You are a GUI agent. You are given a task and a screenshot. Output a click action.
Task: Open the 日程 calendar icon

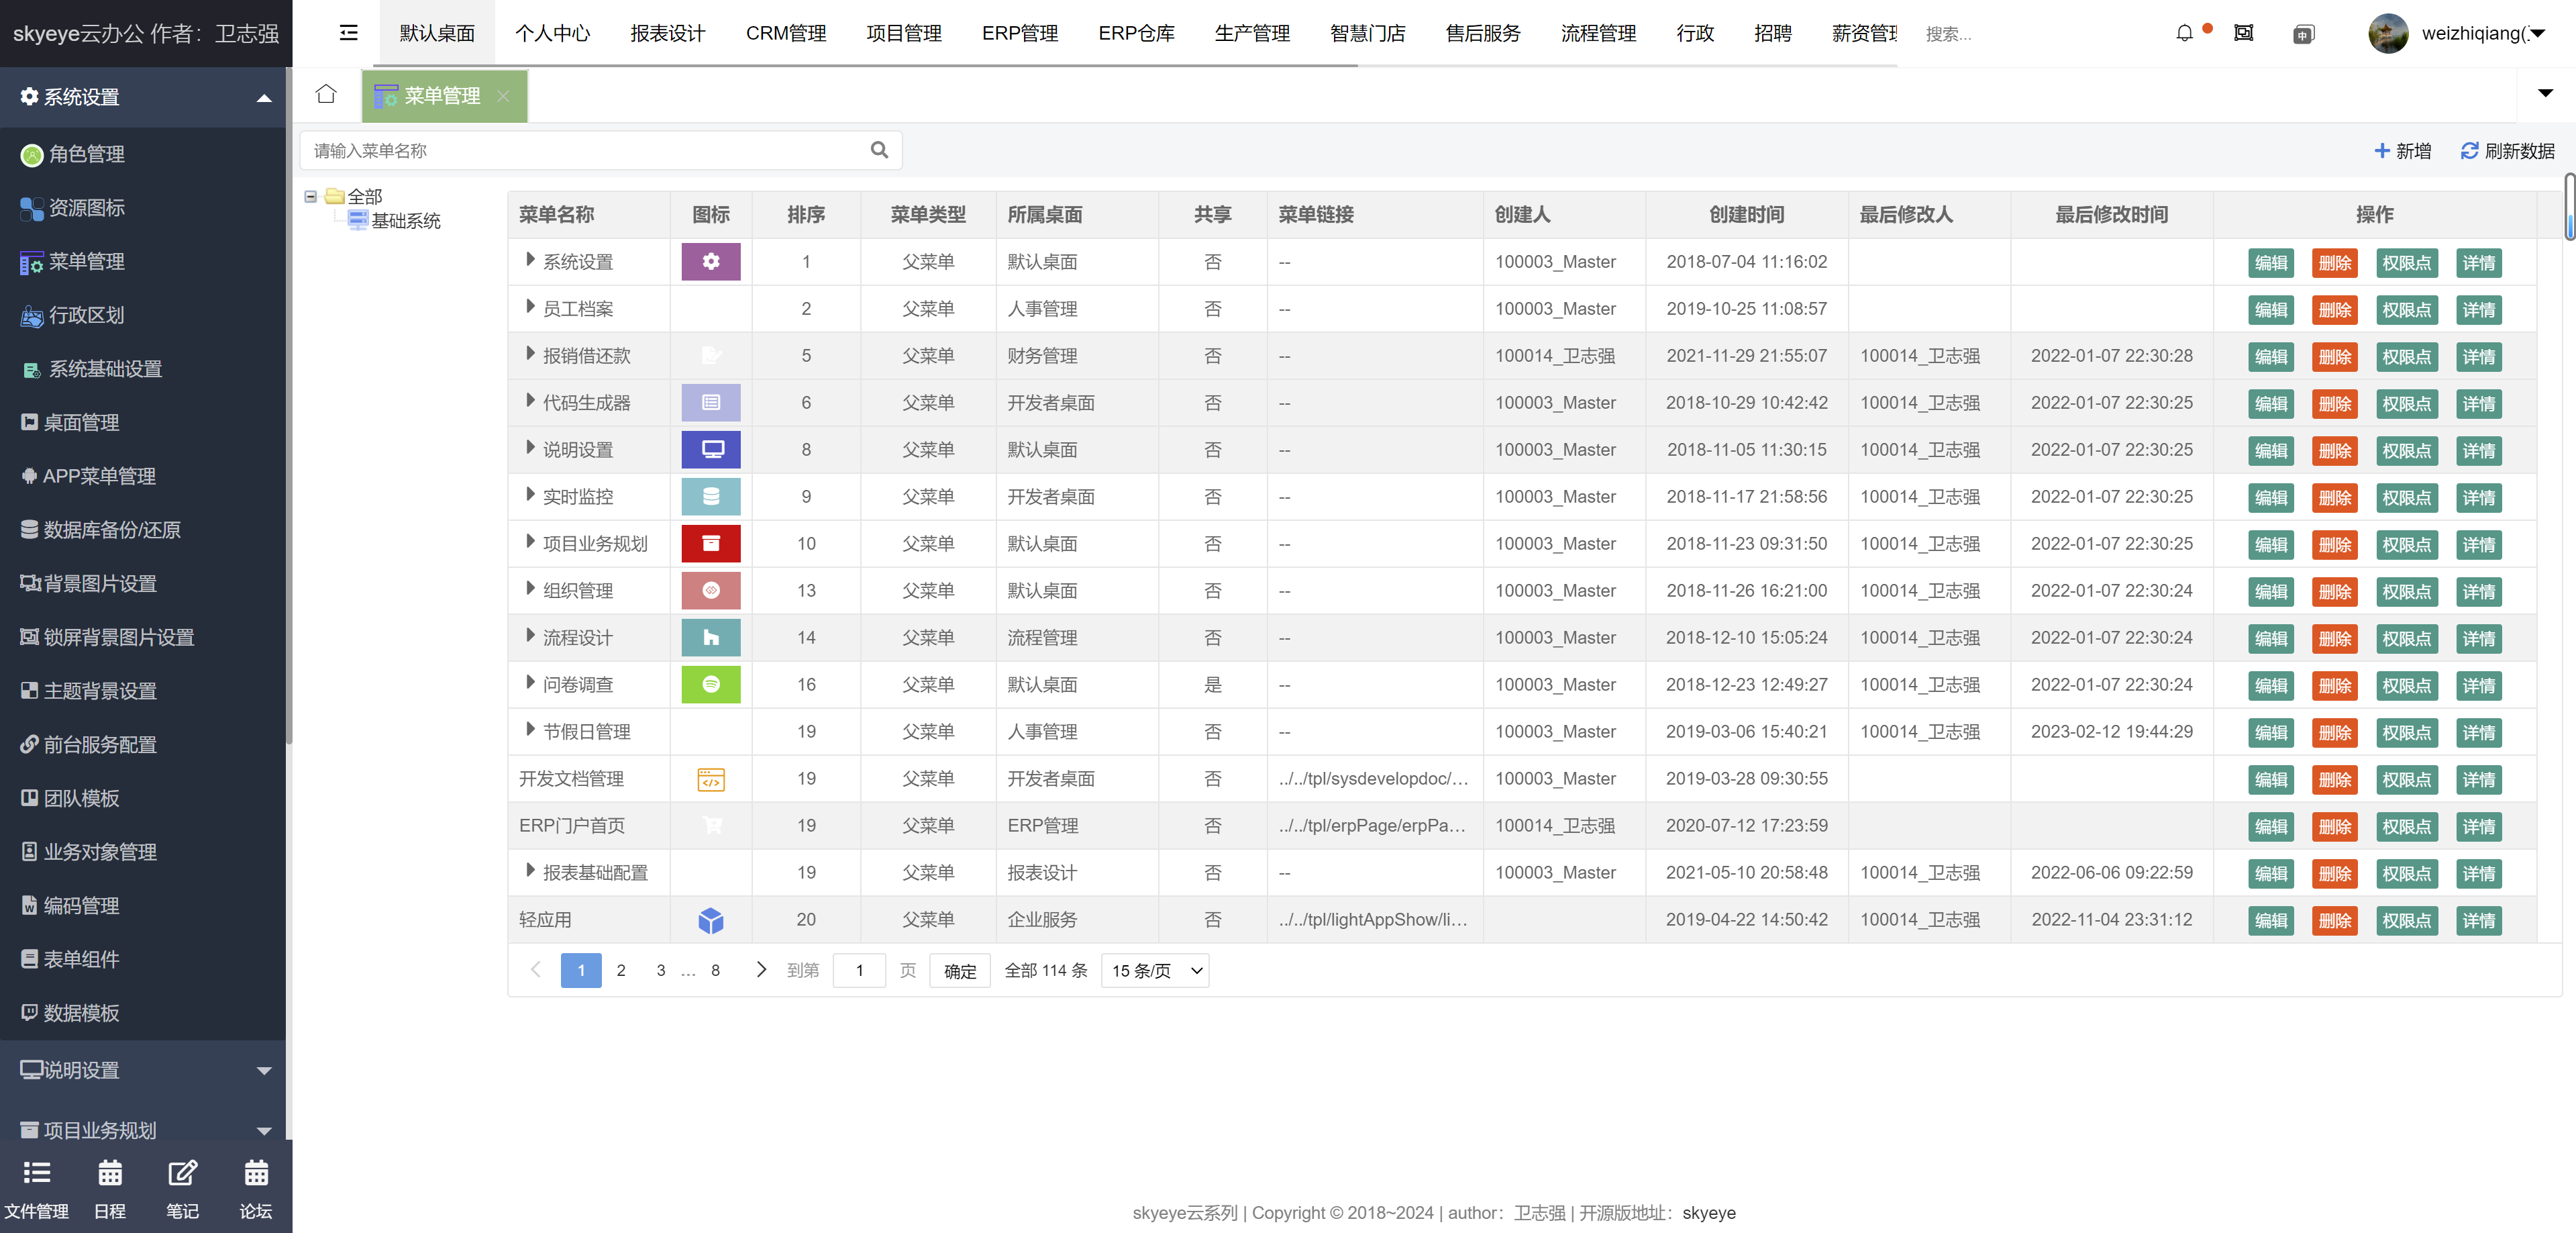tap(110, 1173)
